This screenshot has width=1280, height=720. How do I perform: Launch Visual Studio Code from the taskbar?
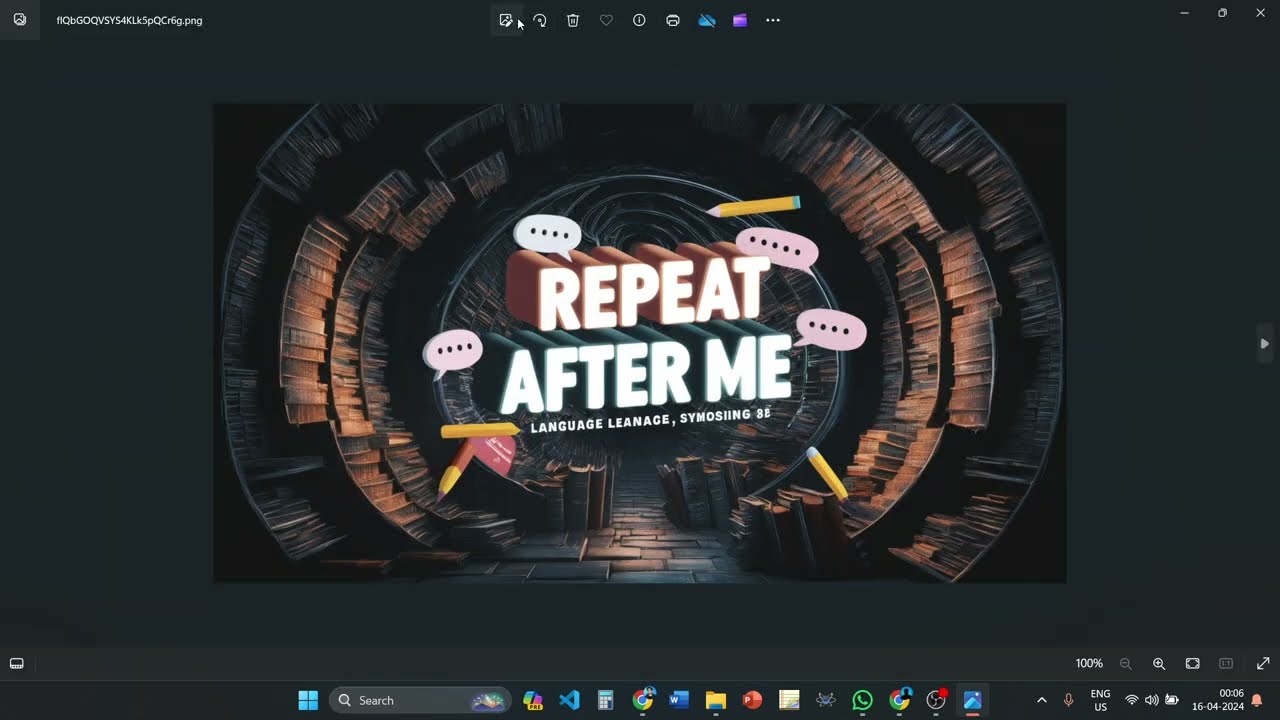(569, 700)
